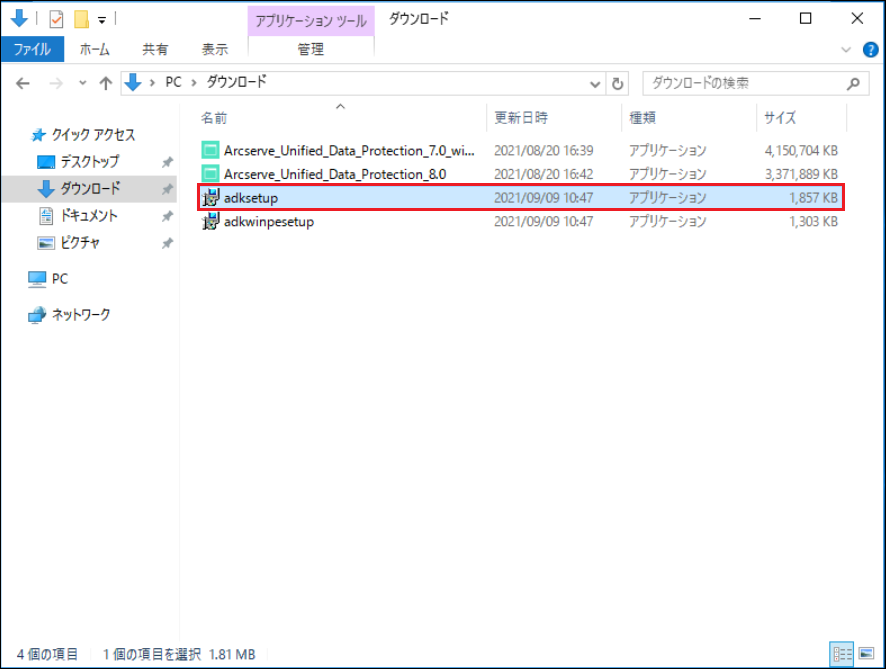Sort by the 名前 column header

point(214,118)
